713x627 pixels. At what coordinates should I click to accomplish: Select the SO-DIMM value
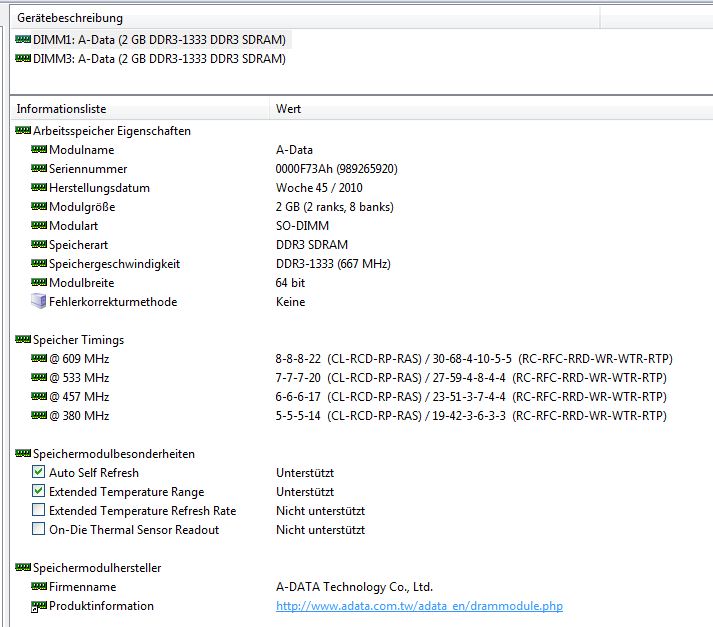pyautogui.click(x=302, y=226)
